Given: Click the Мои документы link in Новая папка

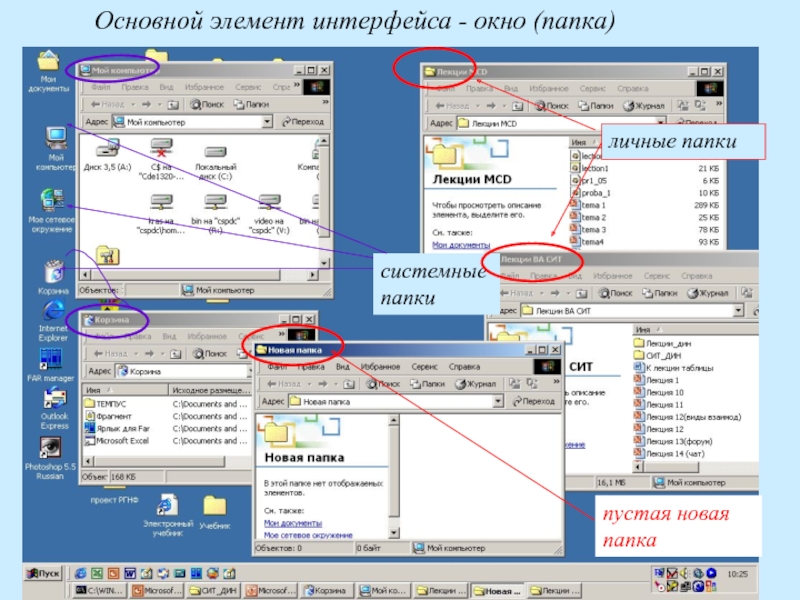Looking at the screenshot, I should 293,523.
